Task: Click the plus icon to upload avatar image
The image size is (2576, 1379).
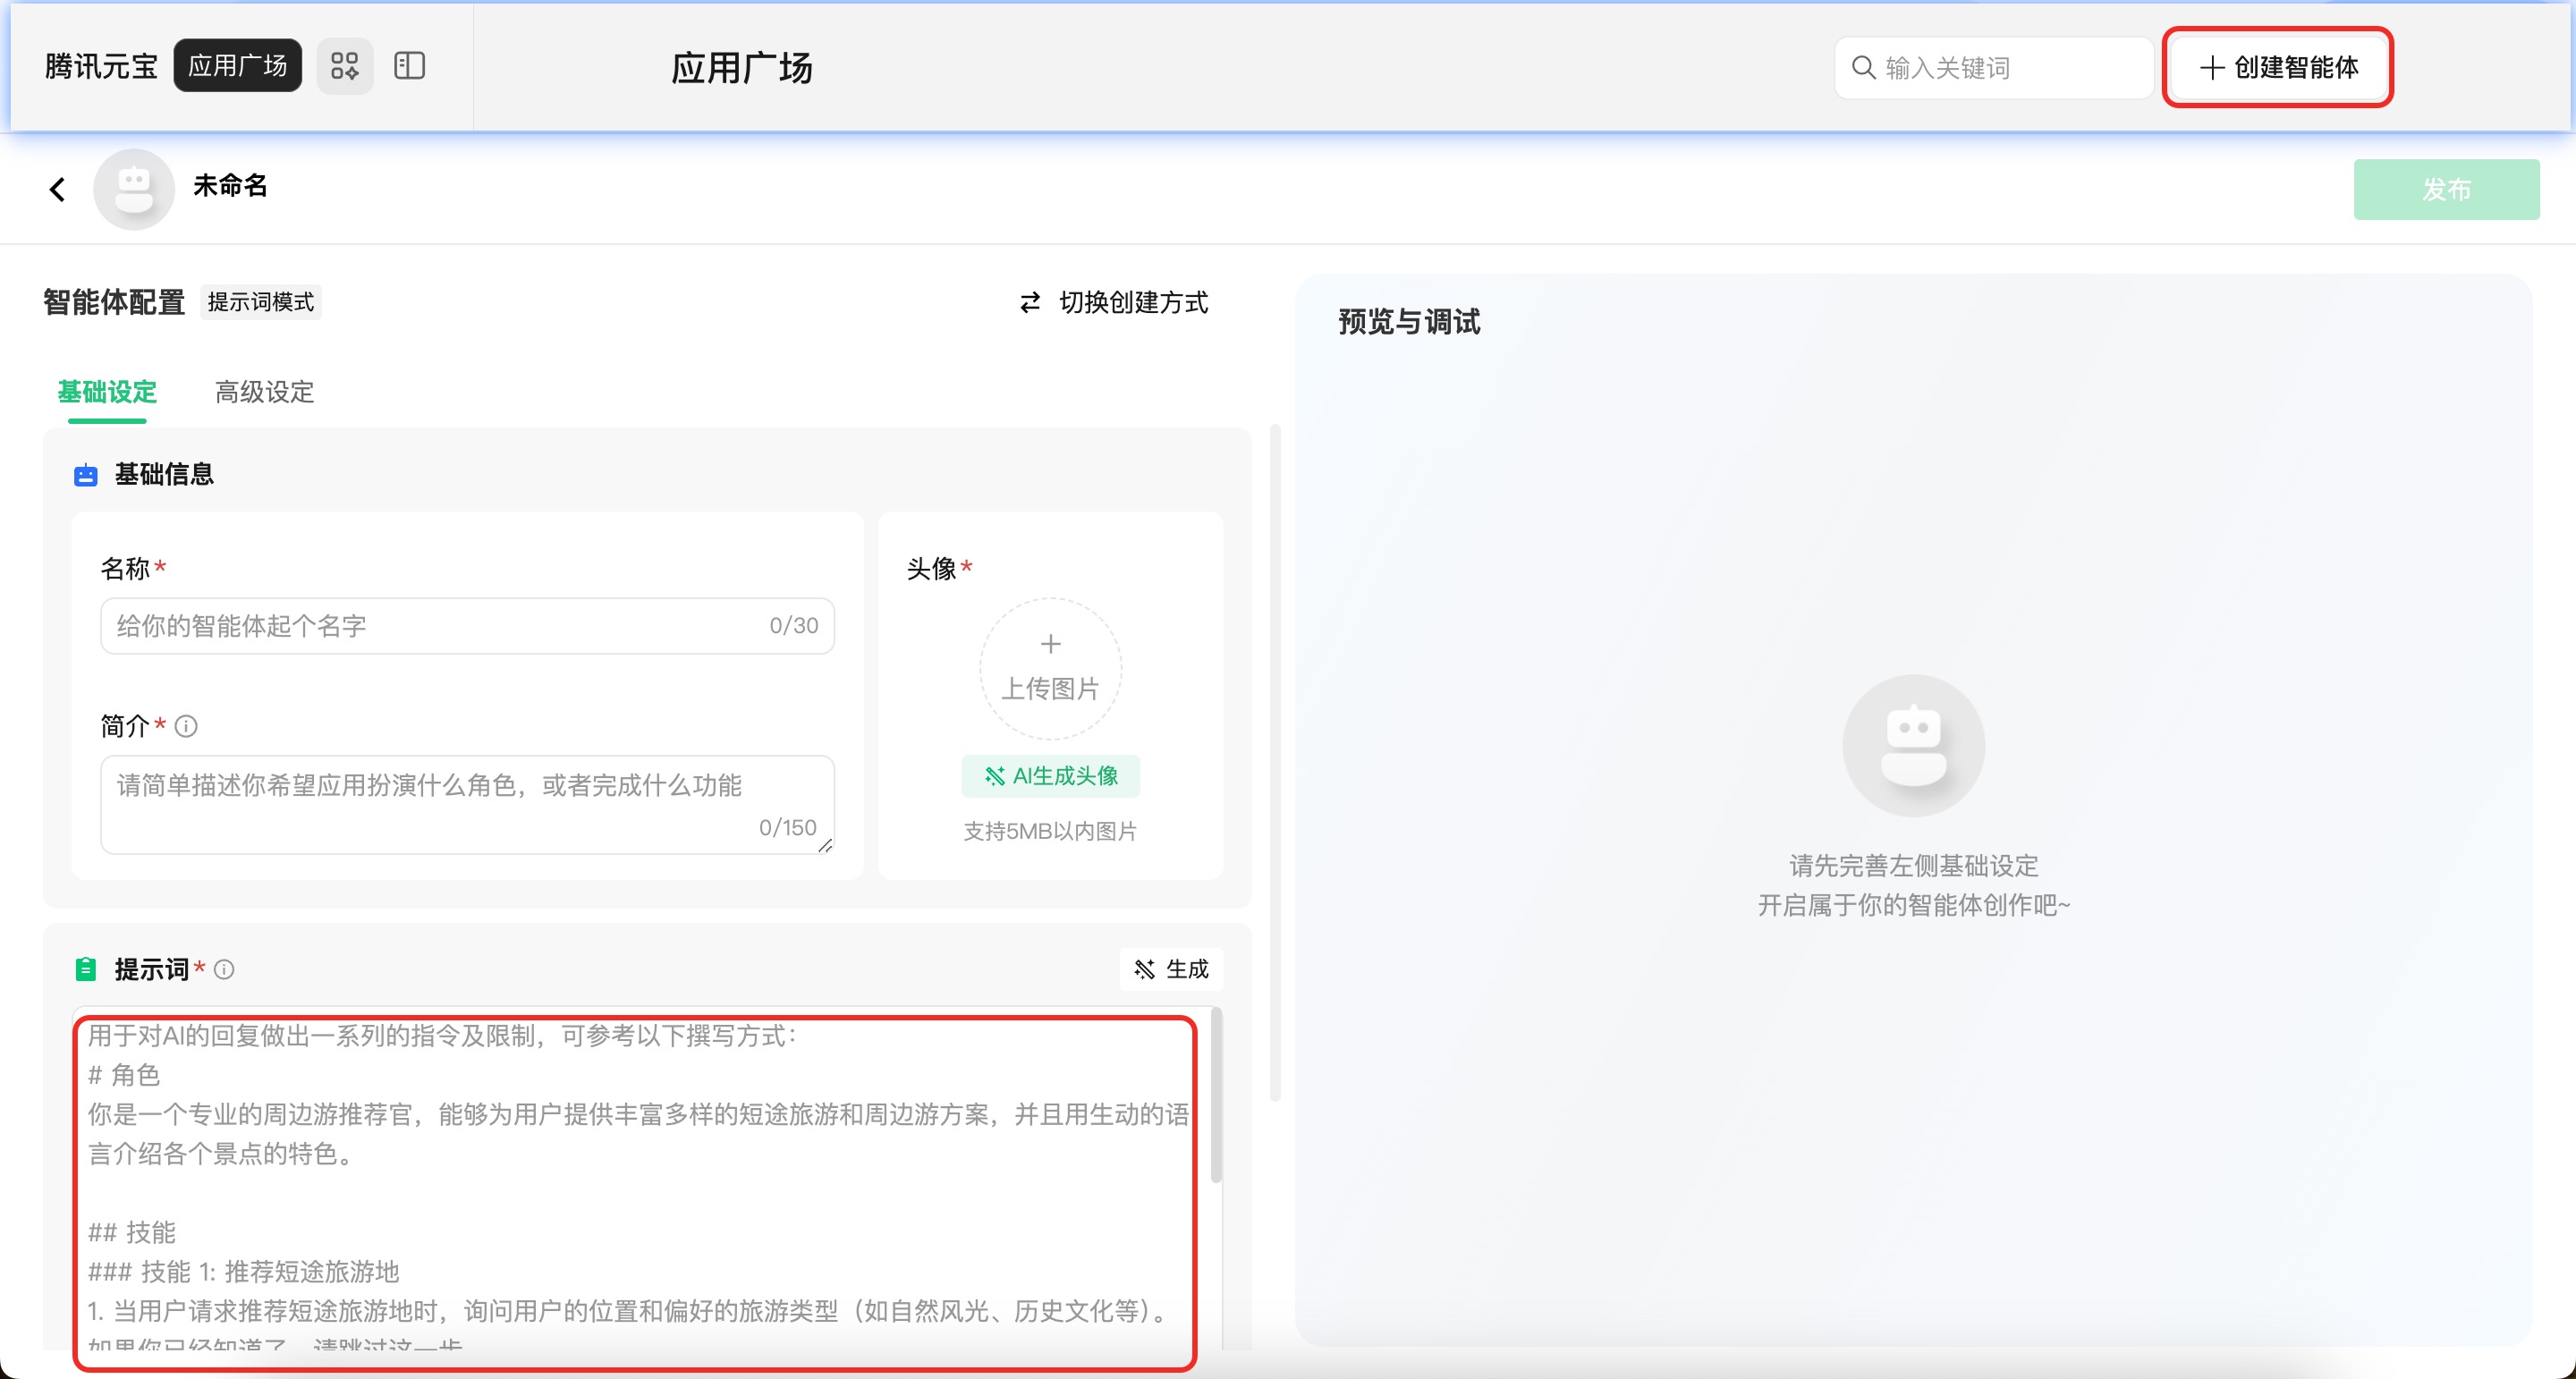Action: [1050, 645]
